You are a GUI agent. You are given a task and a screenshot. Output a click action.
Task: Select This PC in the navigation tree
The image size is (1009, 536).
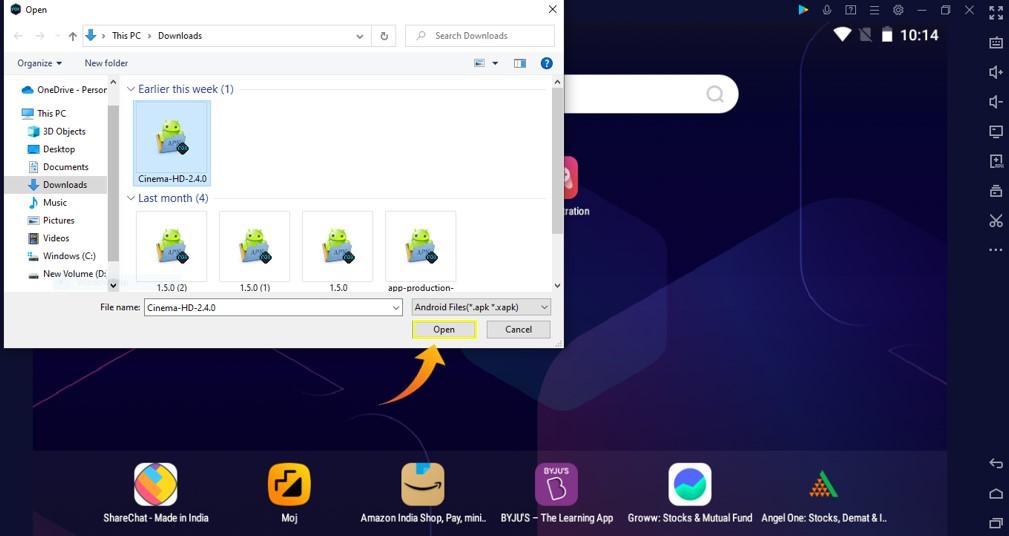(44, 113)
